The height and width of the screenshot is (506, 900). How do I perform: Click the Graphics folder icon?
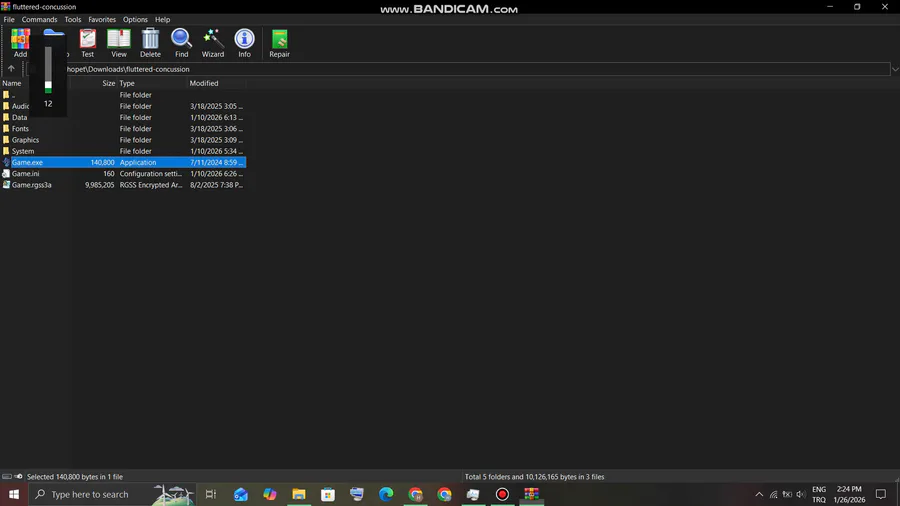[x=6, y=140]
